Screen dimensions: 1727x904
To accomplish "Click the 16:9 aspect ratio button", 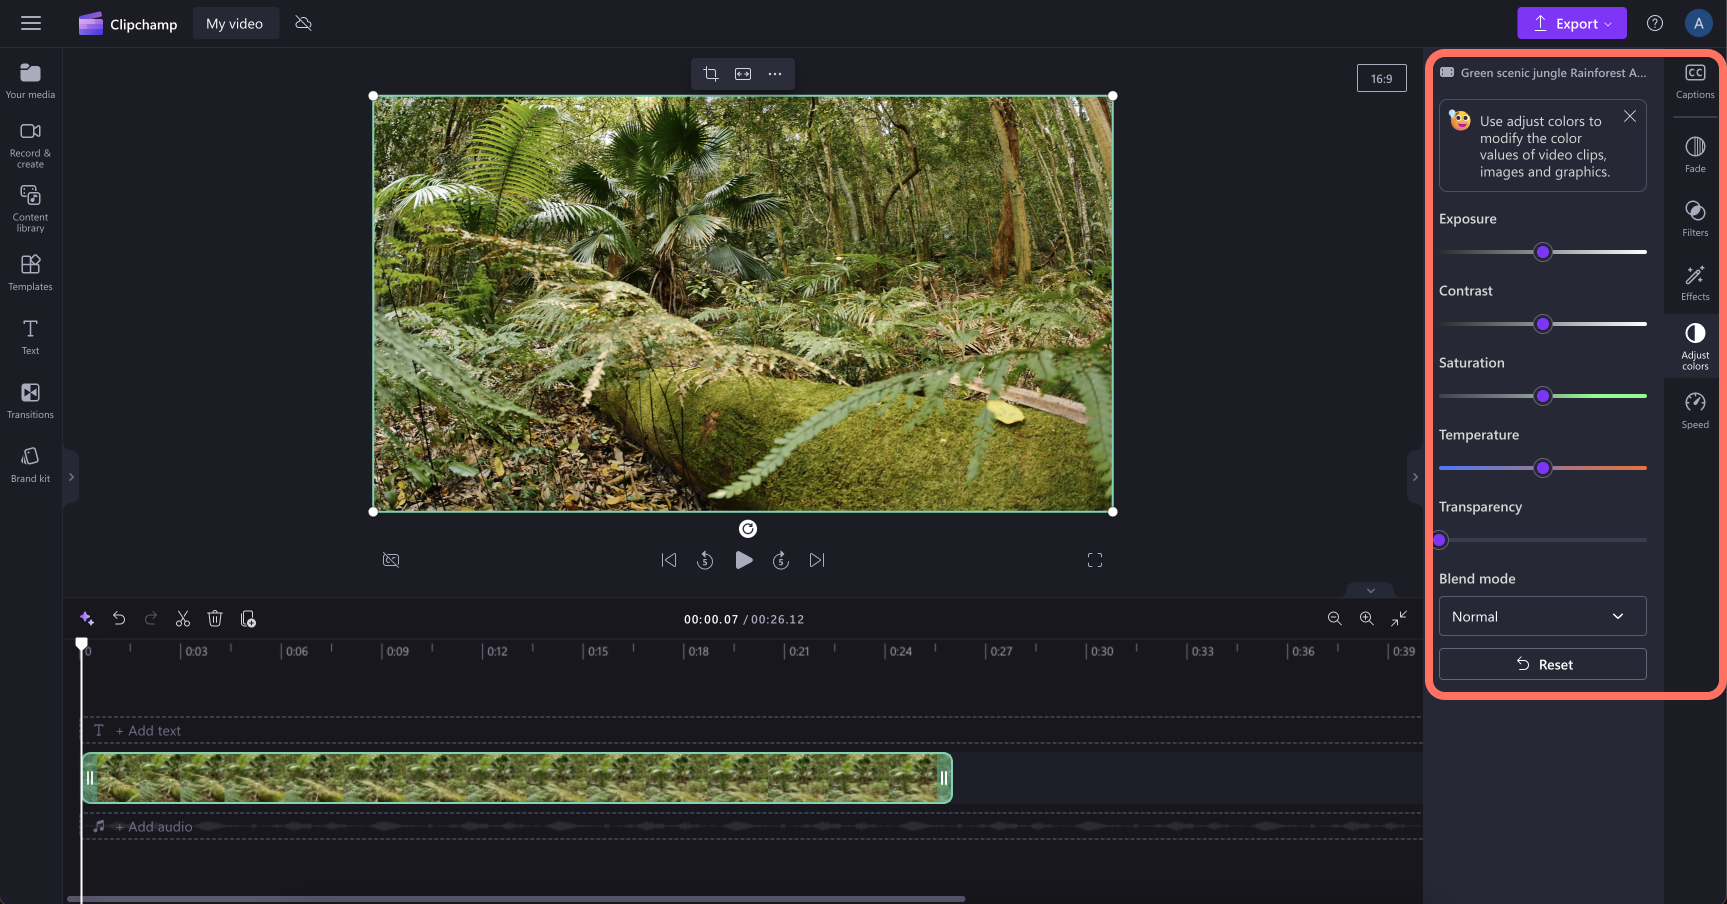I will (1381, 77).
